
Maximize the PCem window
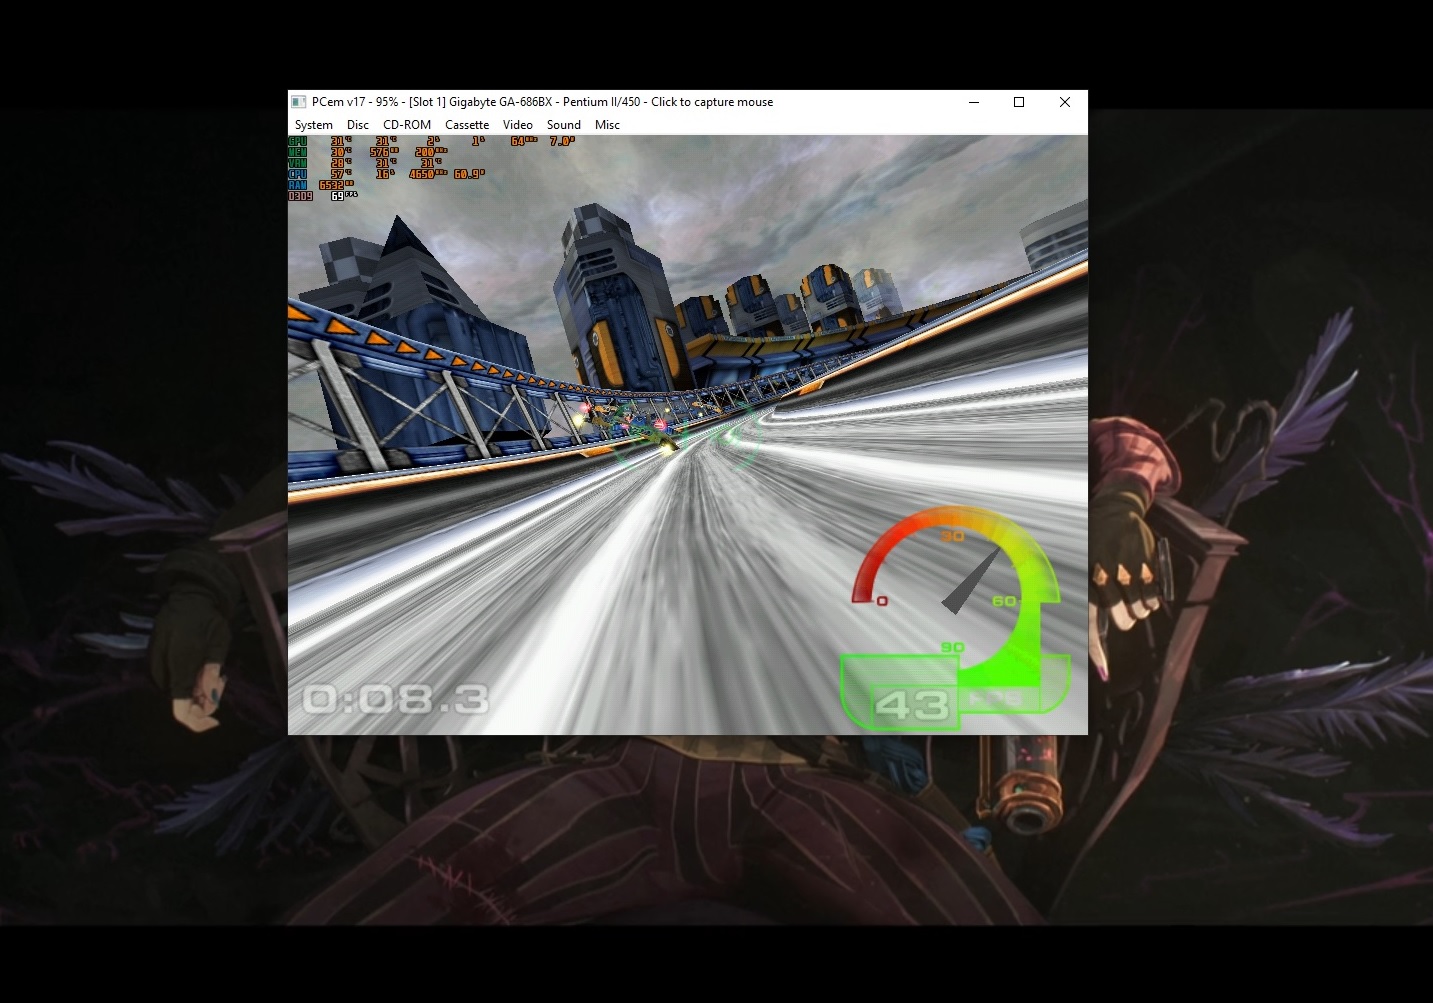[x=1019, y=102]
